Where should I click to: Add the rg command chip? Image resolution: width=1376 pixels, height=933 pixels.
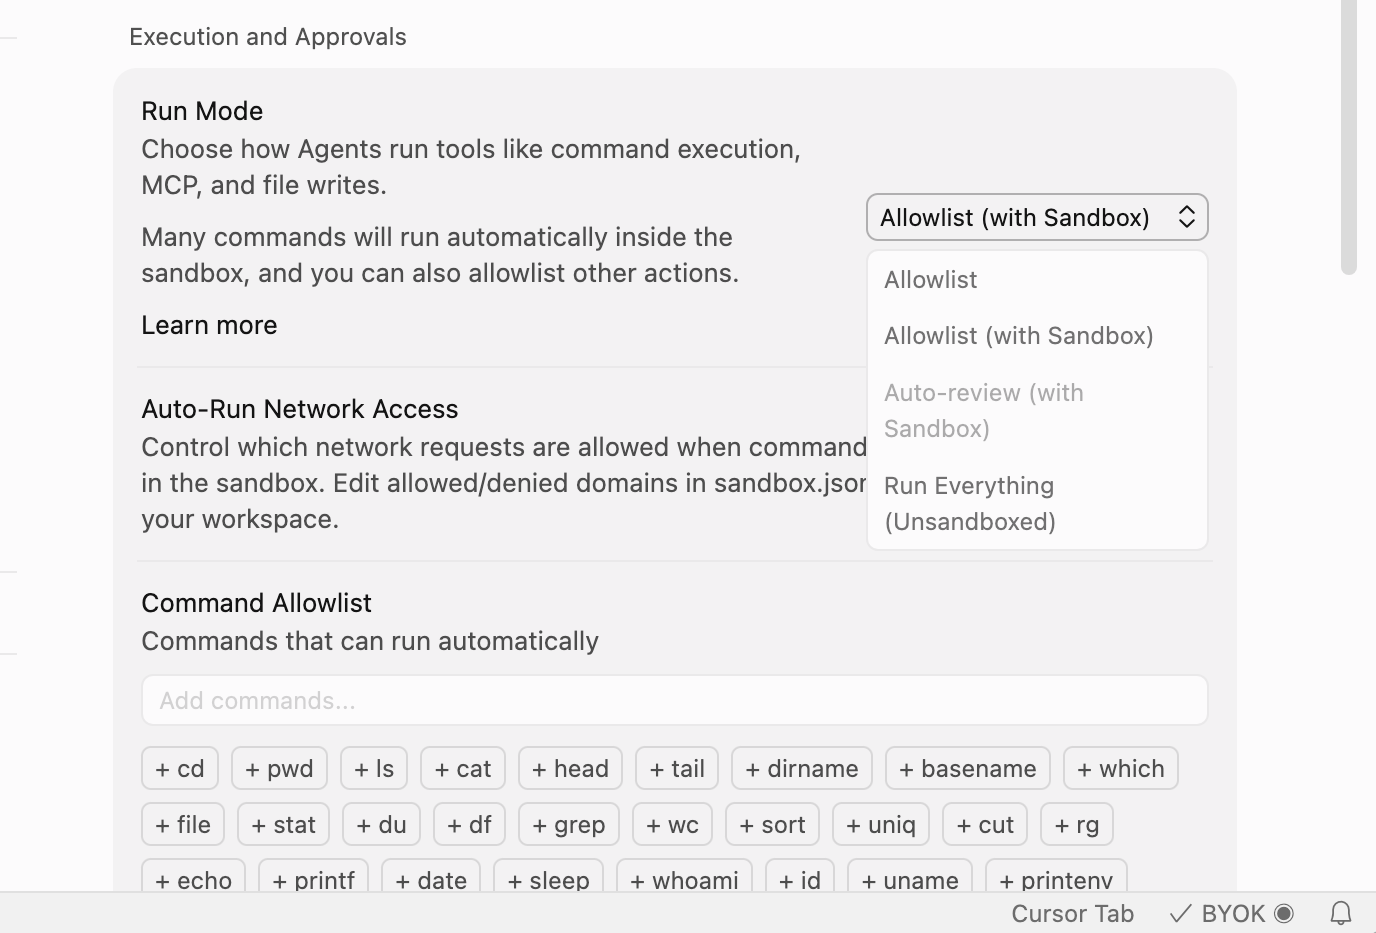1077,824
